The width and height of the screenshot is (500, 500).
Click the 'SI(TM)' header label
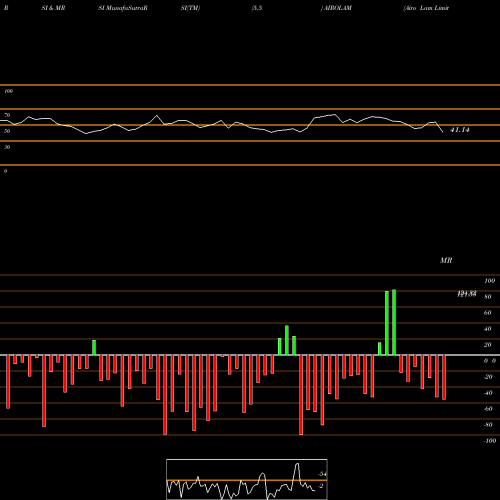tap(190, 8)
